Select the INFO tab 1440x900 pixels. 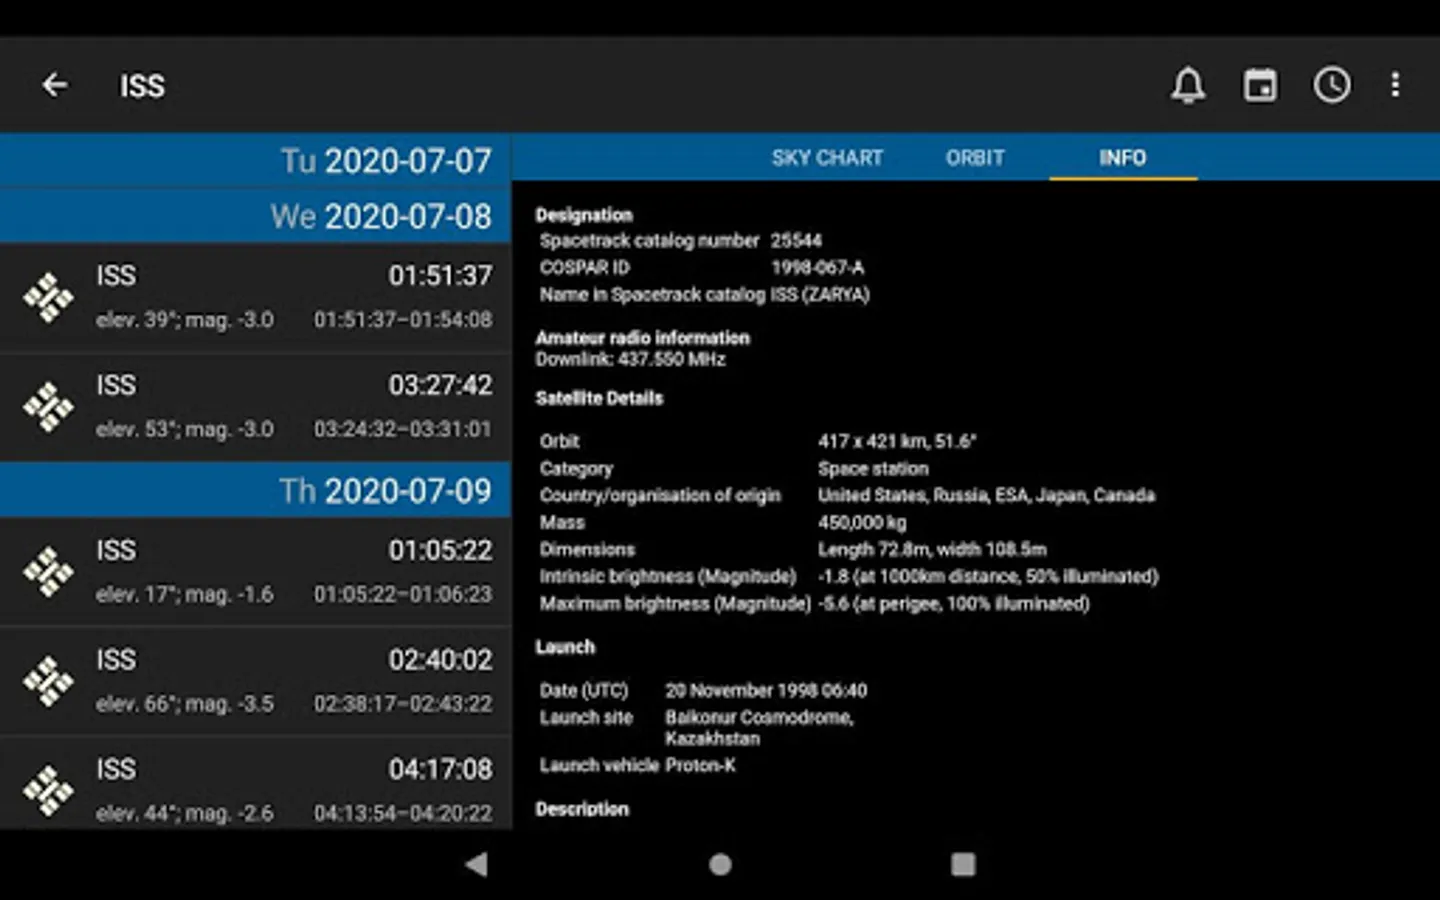pyautogui.click(x=1122, y=158)
